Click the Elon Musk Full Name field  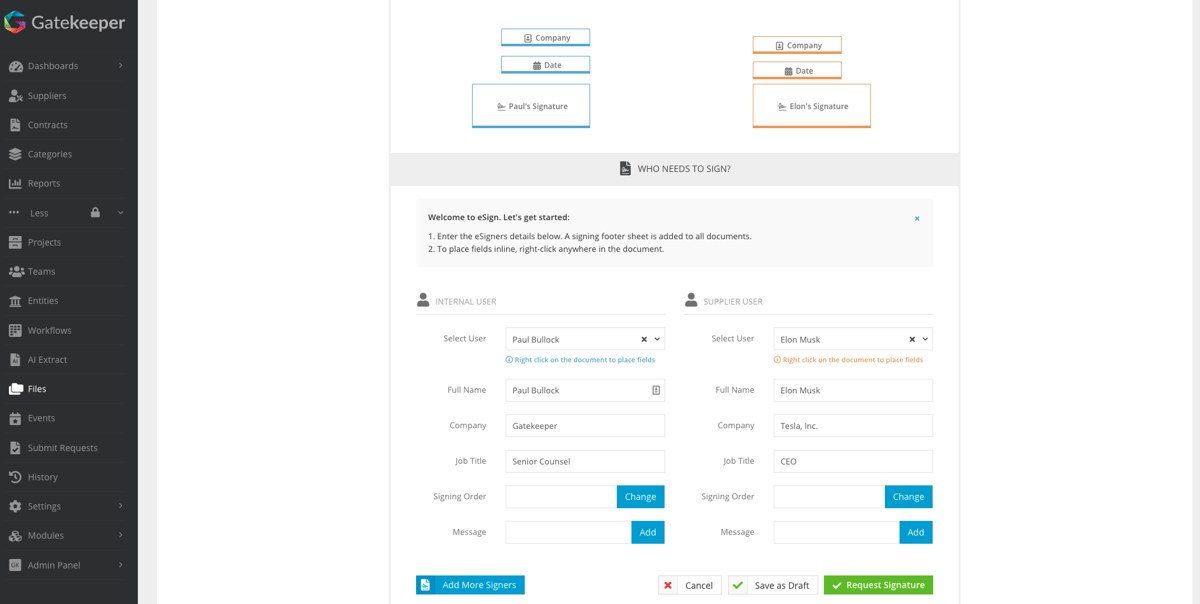pos(853,390)
